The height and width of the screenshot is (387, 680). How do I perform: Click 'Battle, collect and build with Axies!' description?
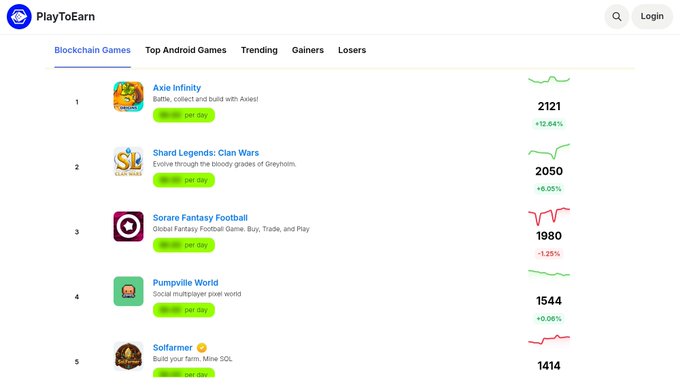pyautogui.click(x=205, y=99)
